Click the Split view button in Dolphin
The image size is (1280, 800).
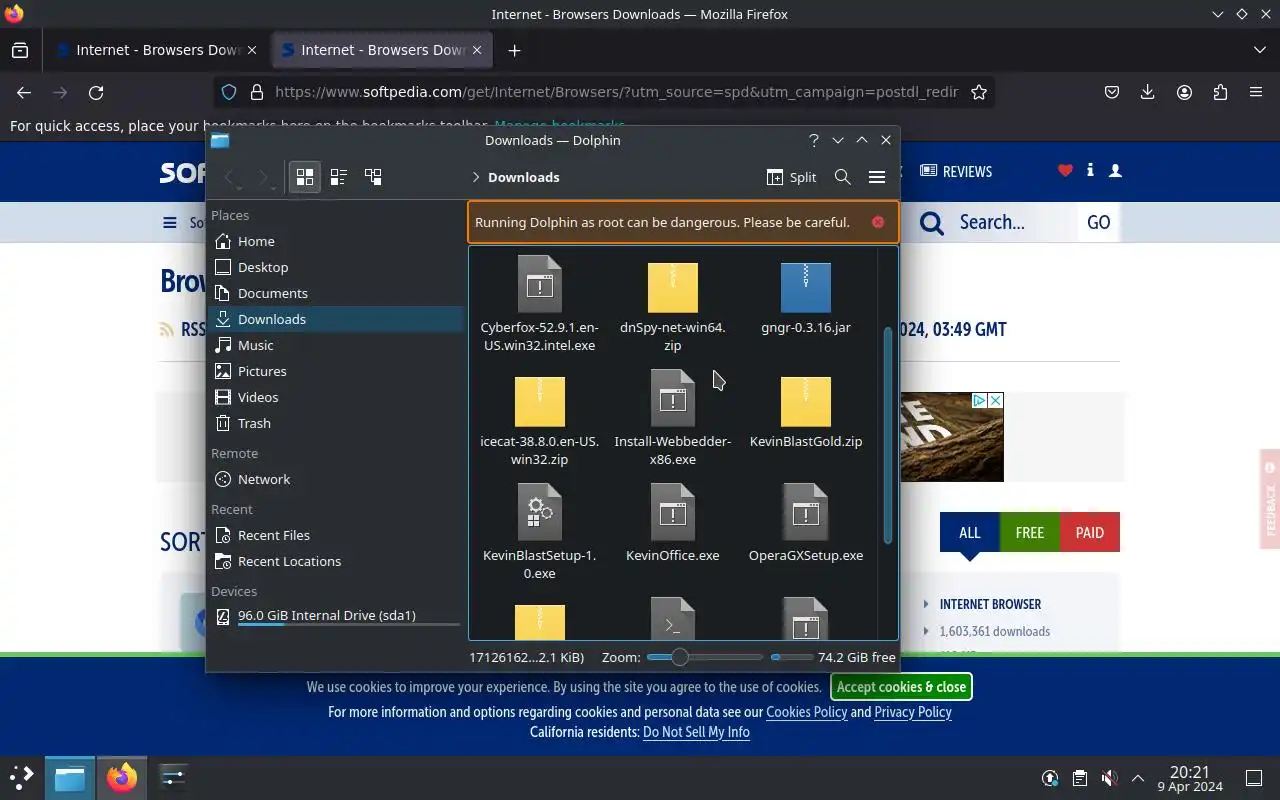point(791,177)
